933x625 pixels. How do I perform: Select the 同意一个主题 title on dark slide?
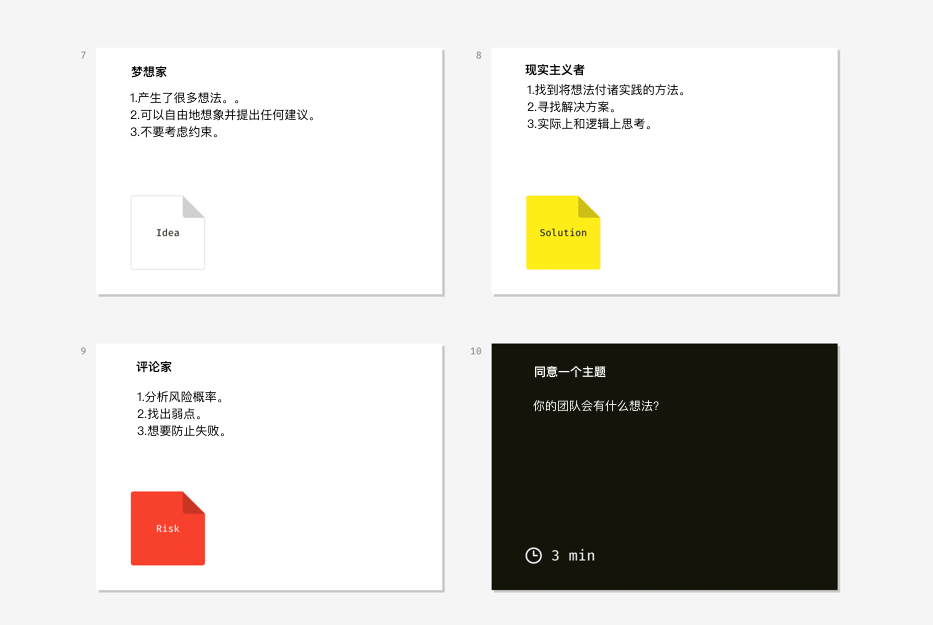(x=570, y=372)
